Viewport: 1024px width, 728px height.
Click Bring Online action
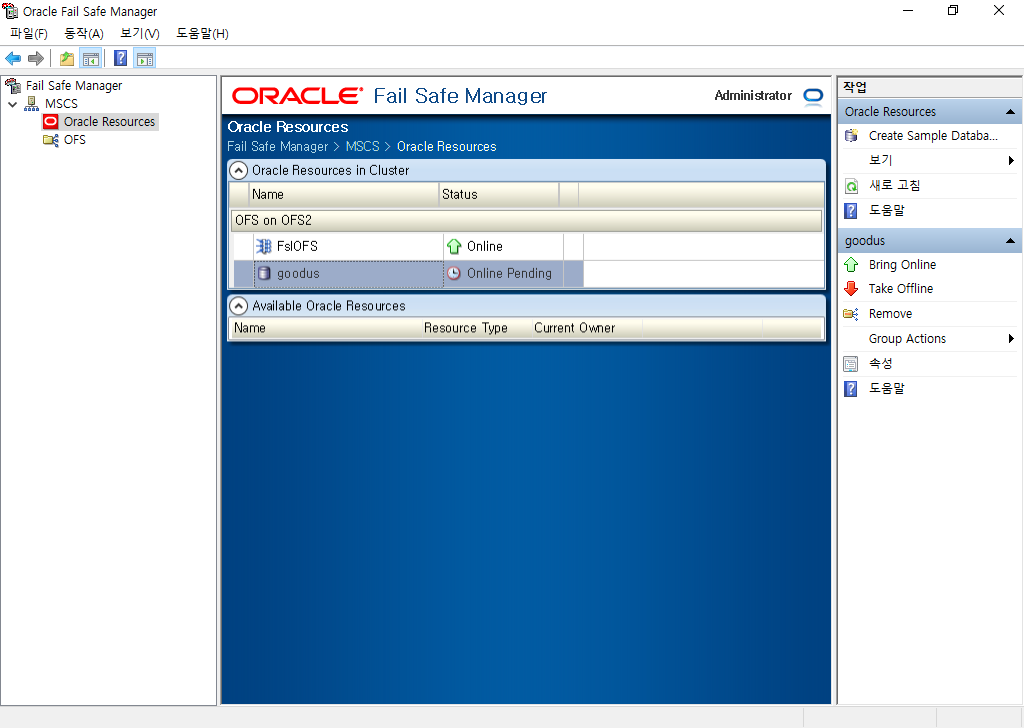click(902, 264)
